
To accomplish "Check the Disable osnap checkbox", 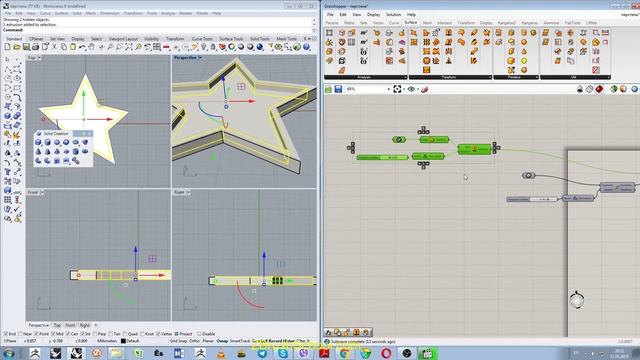I will (199, 334).
